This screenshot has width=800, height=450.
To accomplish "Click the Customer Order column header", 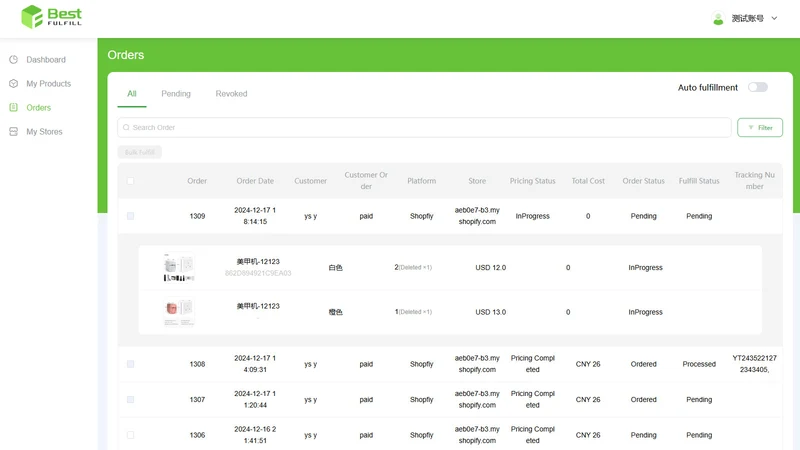I will coord(366,181).
